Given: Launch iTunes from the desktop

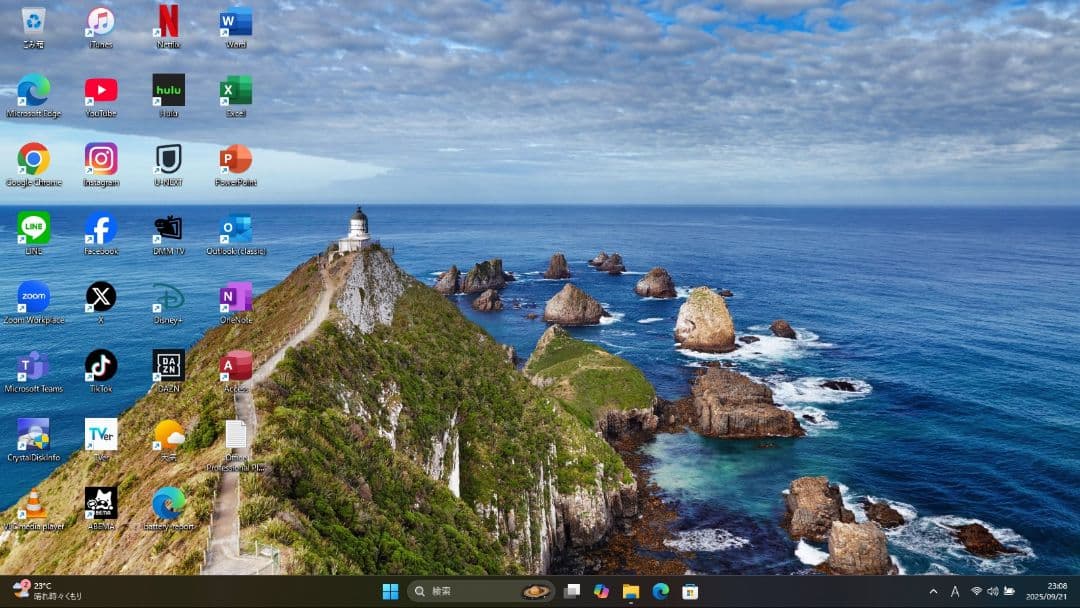Looking at the screenshot, I should pos(100,22).
